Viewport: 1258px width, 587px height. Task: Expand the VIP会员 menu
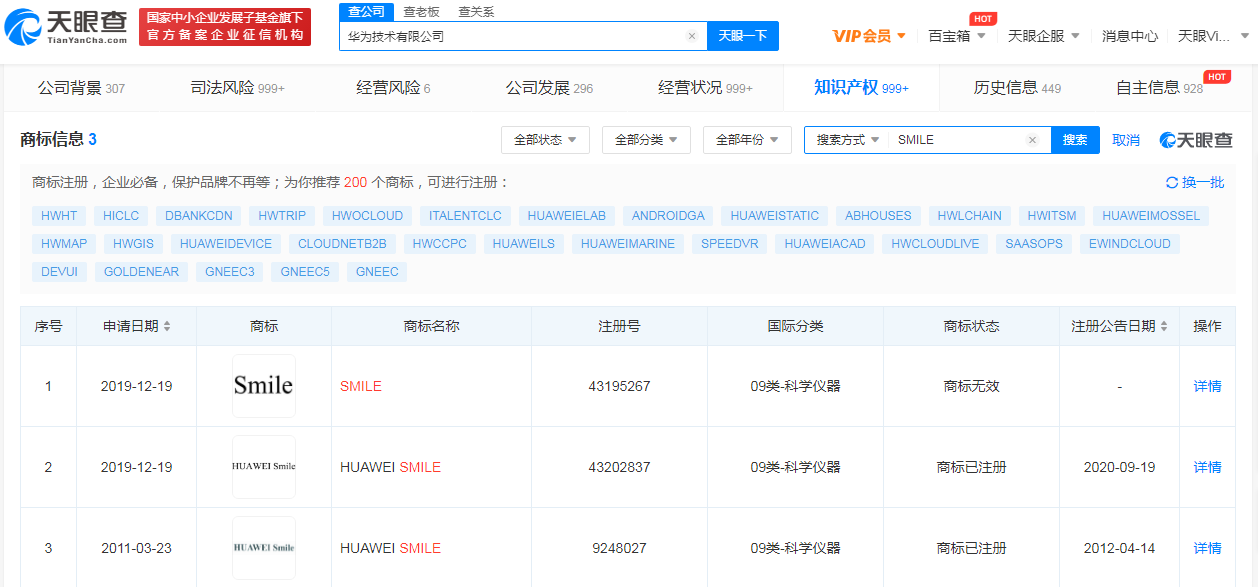[x=869, y=36]
